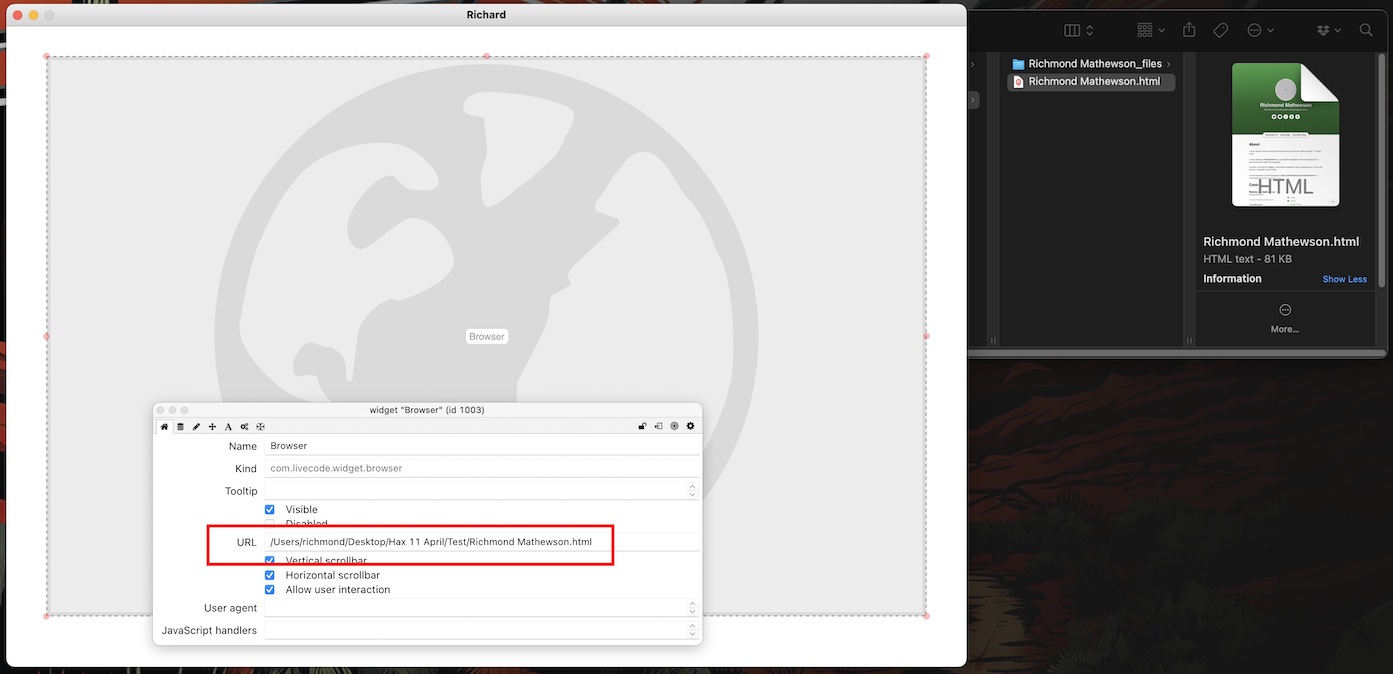Screen dimensions: 1393x674
Task: Open the Position cross-arrows pane icon
Action: tap(212, 426)
